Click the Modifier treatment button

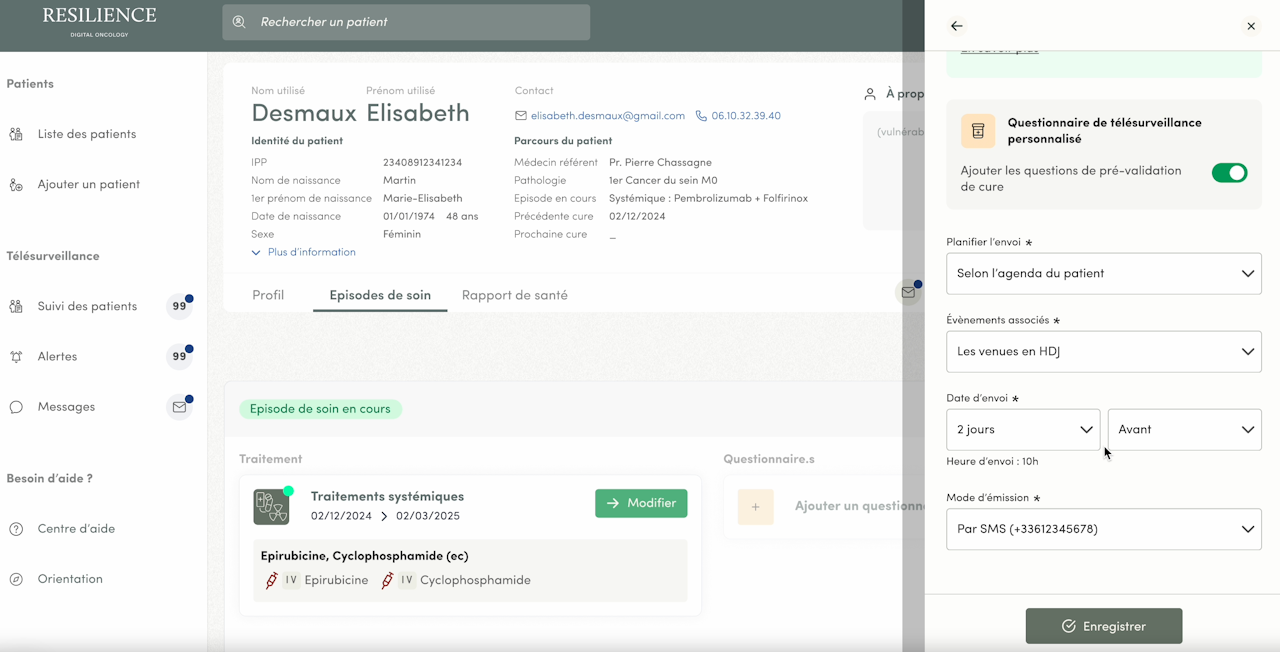[x=641, y=503]
